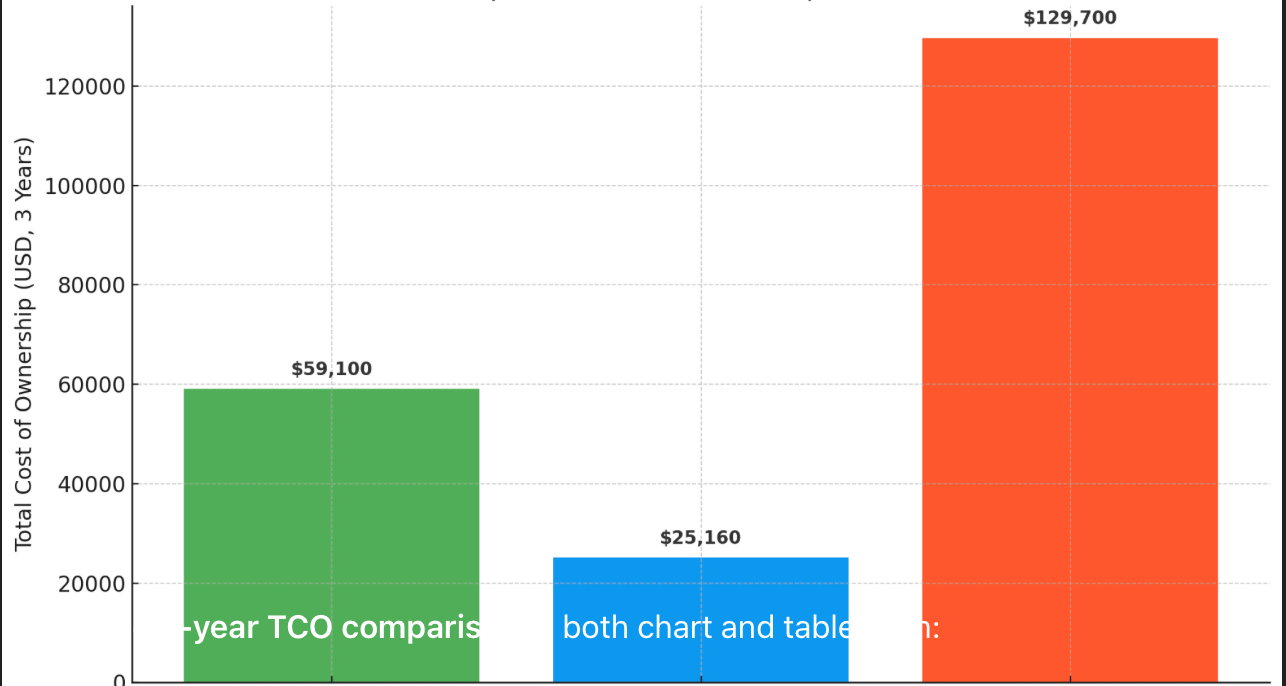
Task: Click the x-axis tick mark under blue bar
Action: click(700, 683)
